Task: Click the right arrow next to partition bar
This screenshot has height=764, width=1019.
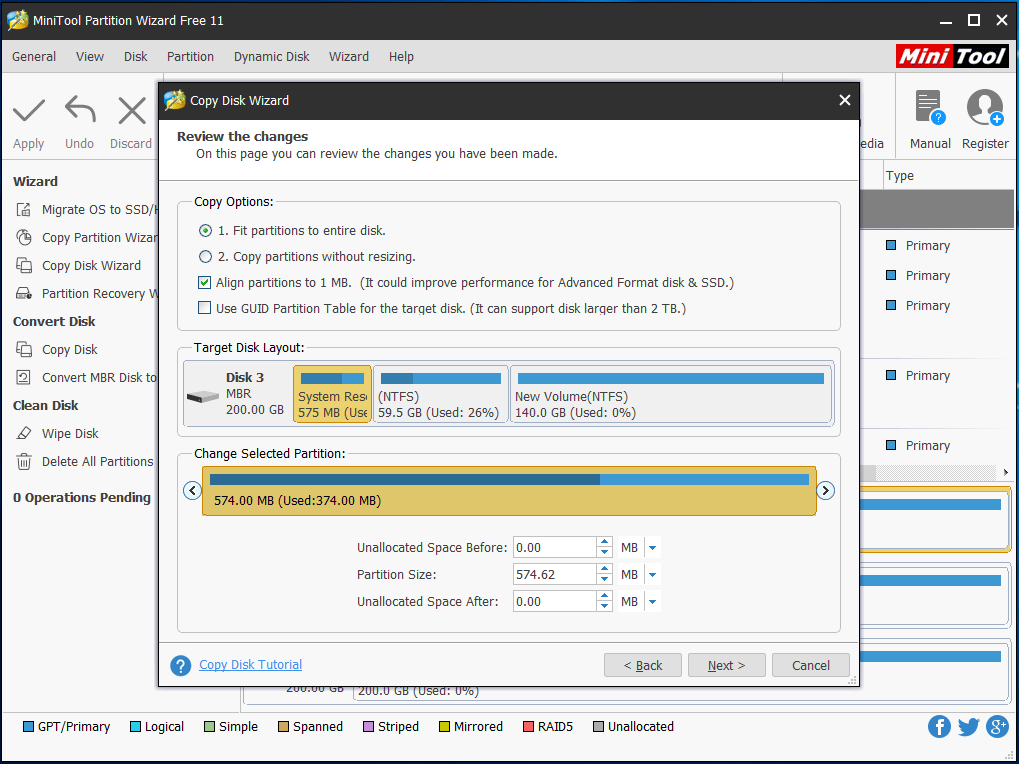Action: pos(825,490)
